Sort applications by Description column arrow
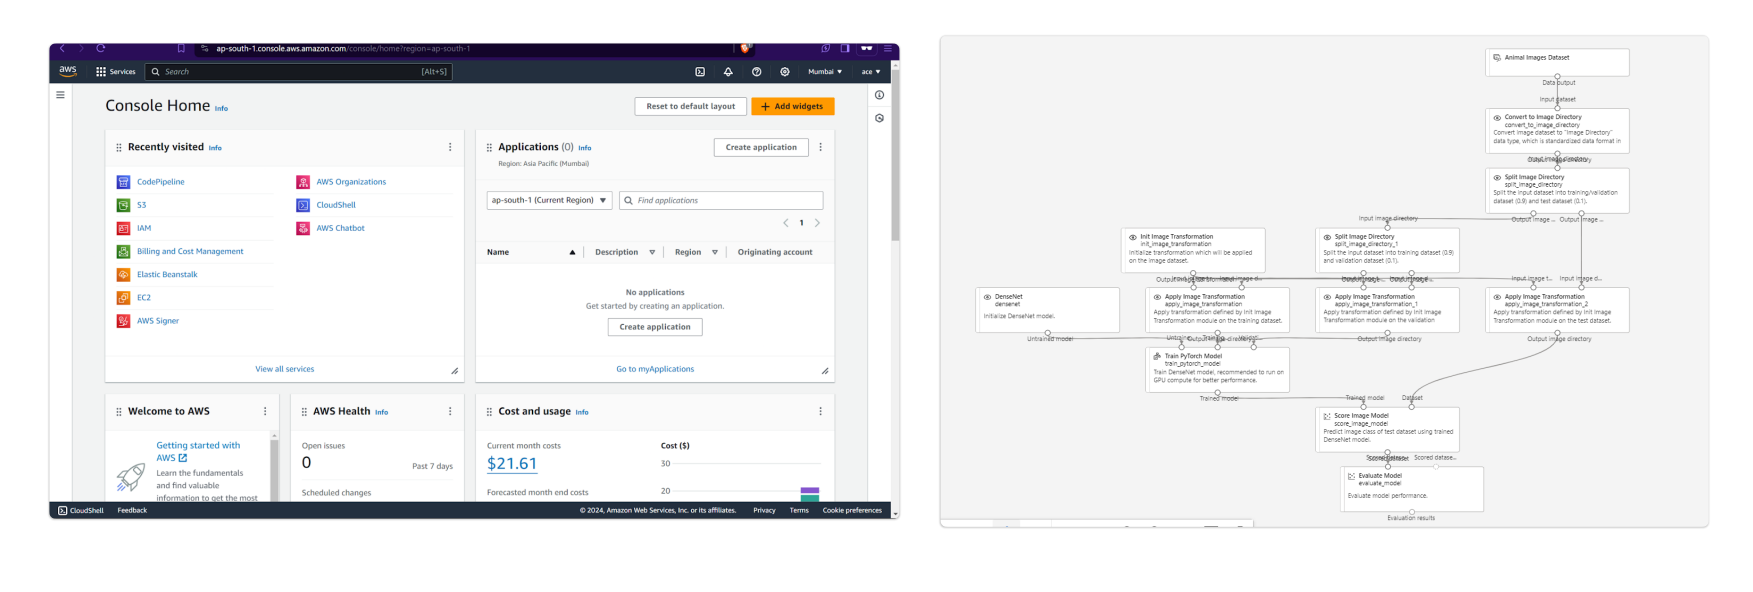 pyautogui.click(x=652, y=253)
